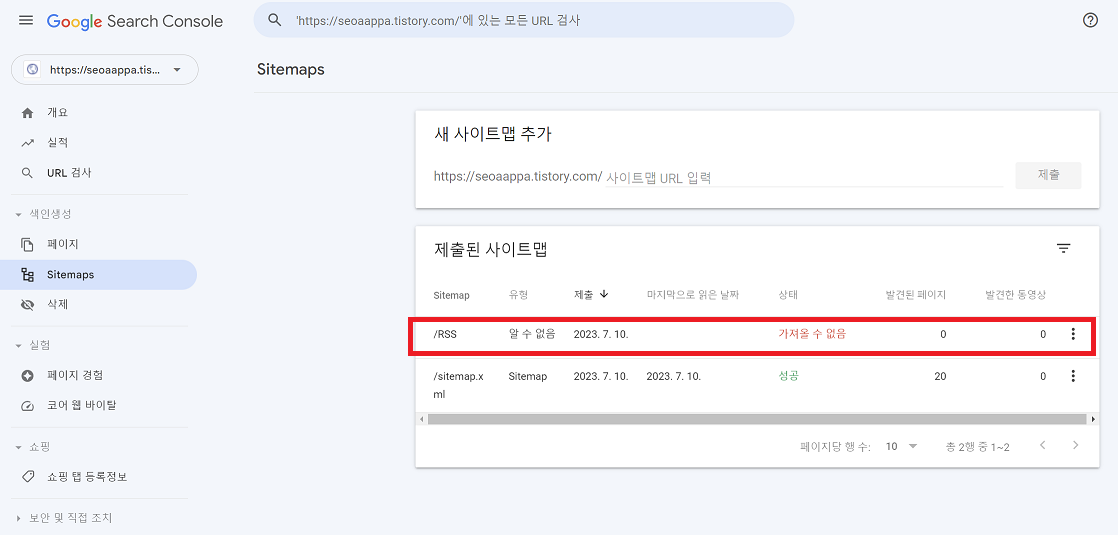
Task: Open the main hamburger menu
Action: 26,21
